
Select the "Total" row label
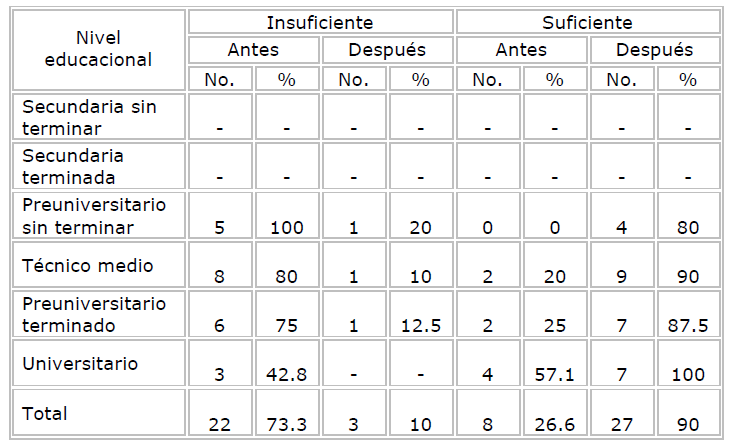coord(44,411)
